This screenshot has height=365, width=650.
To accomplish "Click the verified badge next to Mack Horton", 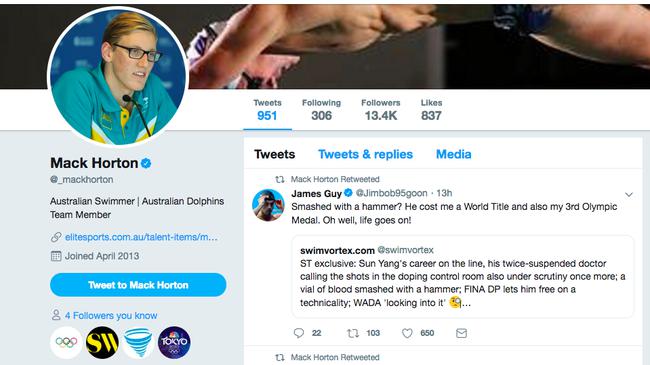I will (146, 163).
